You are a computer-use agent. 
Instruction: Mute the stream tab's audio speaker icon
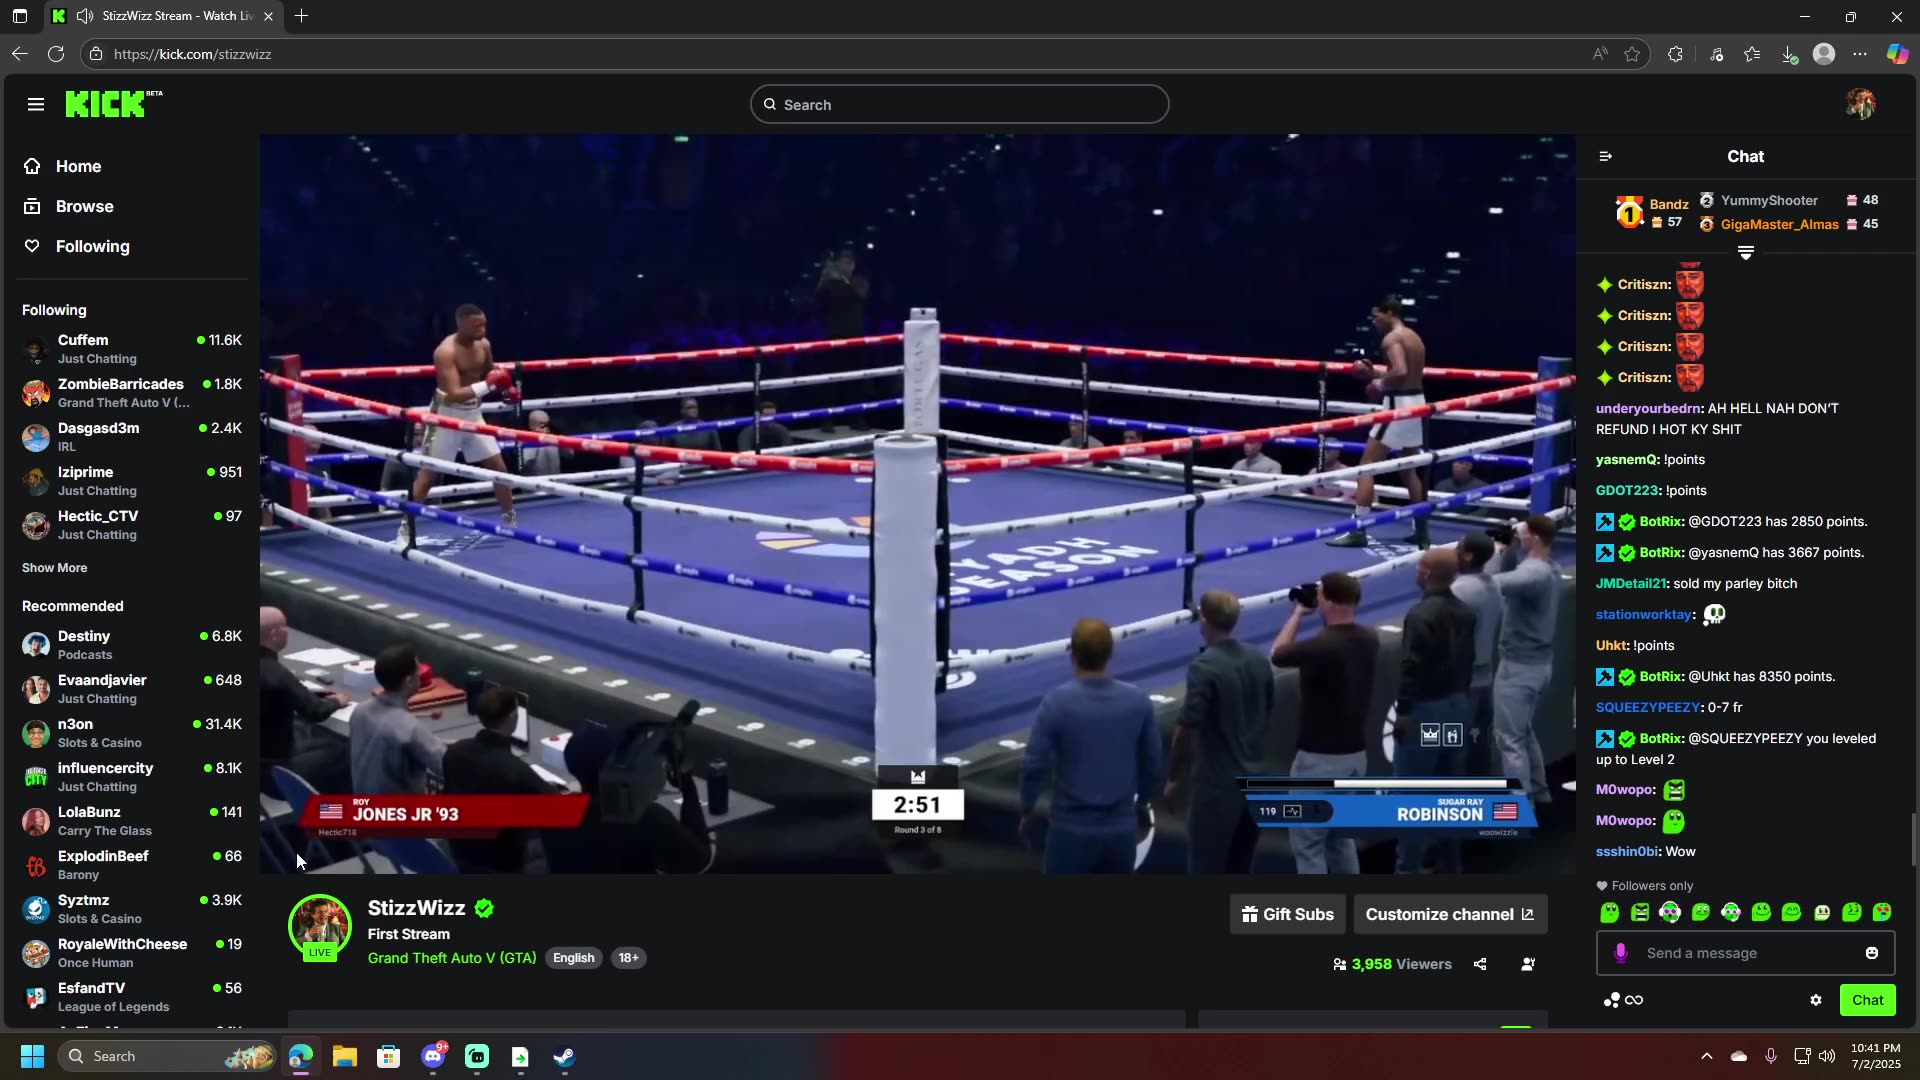(x=85, y=16)
